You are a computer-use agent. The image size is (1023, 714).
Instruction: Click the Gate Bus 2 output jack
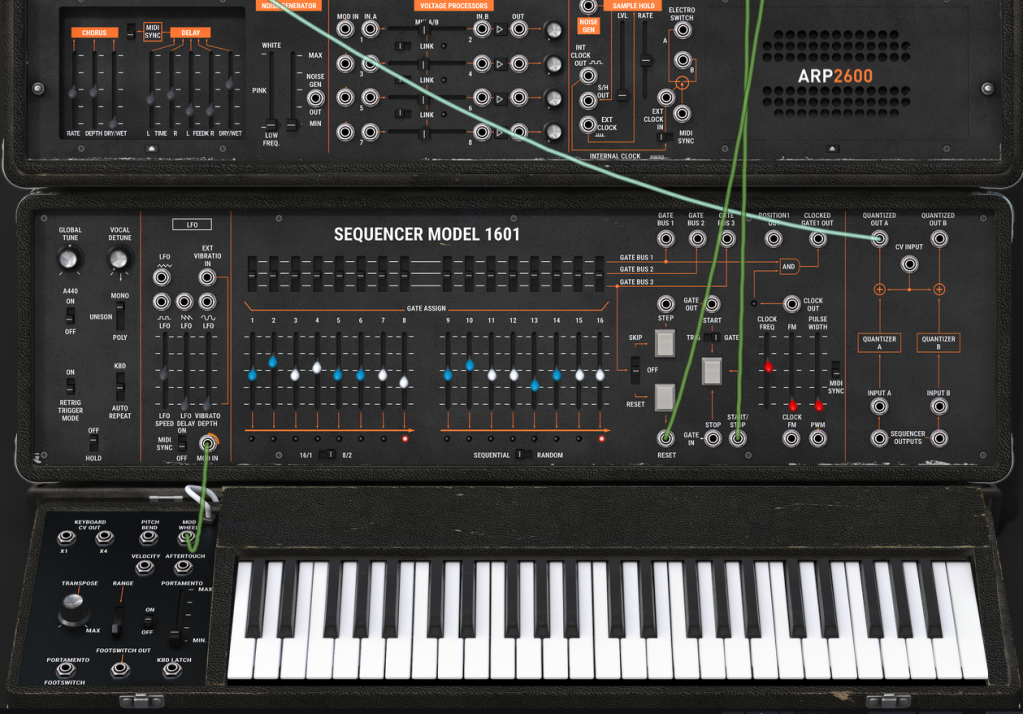697,239
